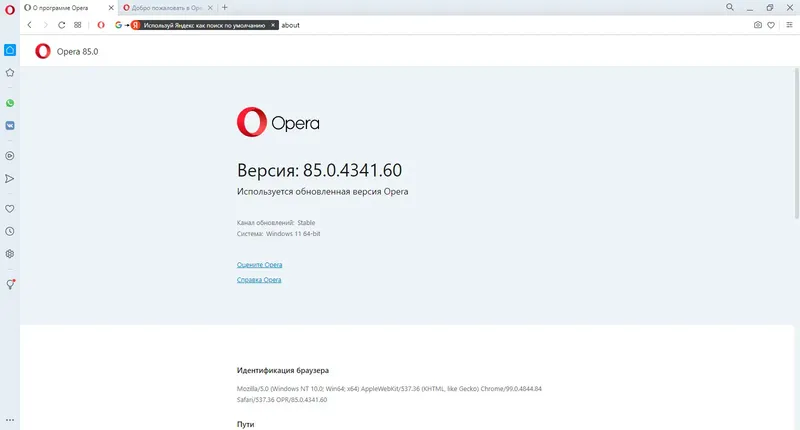800x430 pixels.
Task: Open a new tab with plus button
Action: [224, 8]
